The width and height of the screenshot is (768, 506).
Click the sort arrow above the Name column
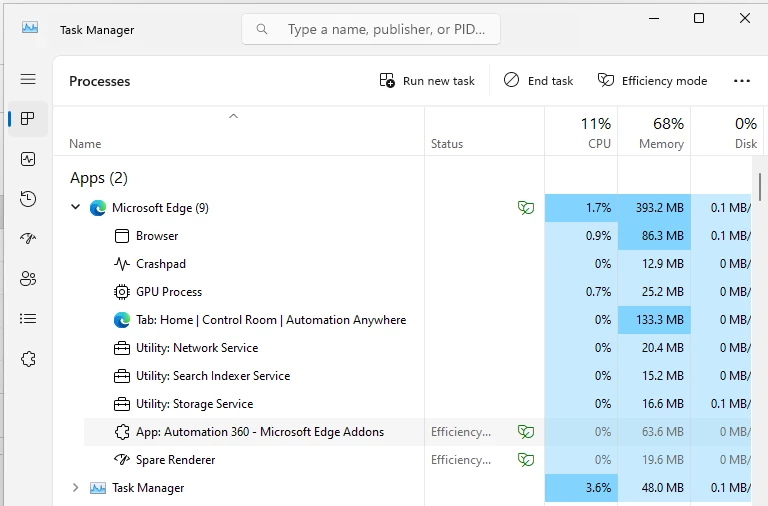coord(234,116)
